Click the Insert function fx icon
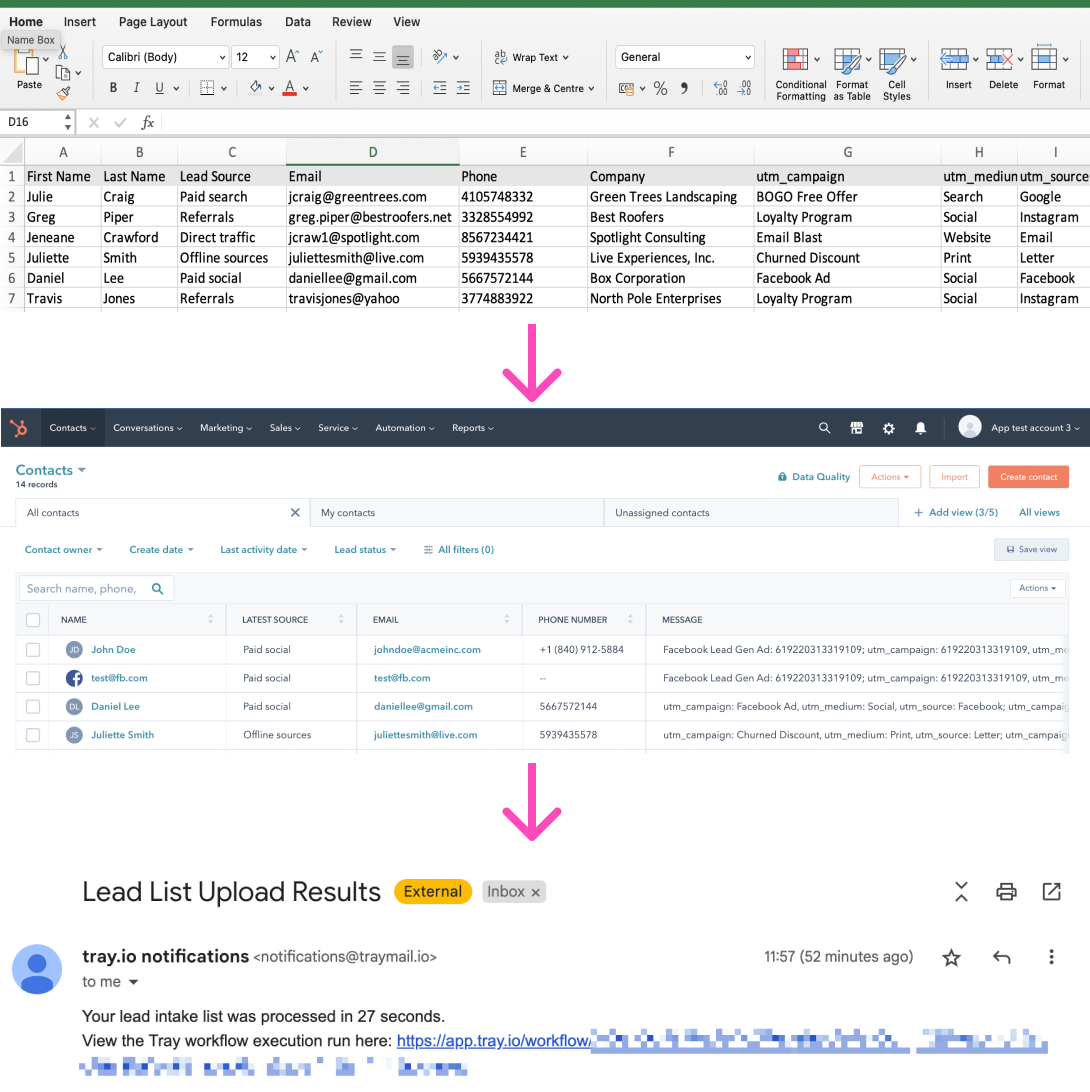 pos(148,123)
